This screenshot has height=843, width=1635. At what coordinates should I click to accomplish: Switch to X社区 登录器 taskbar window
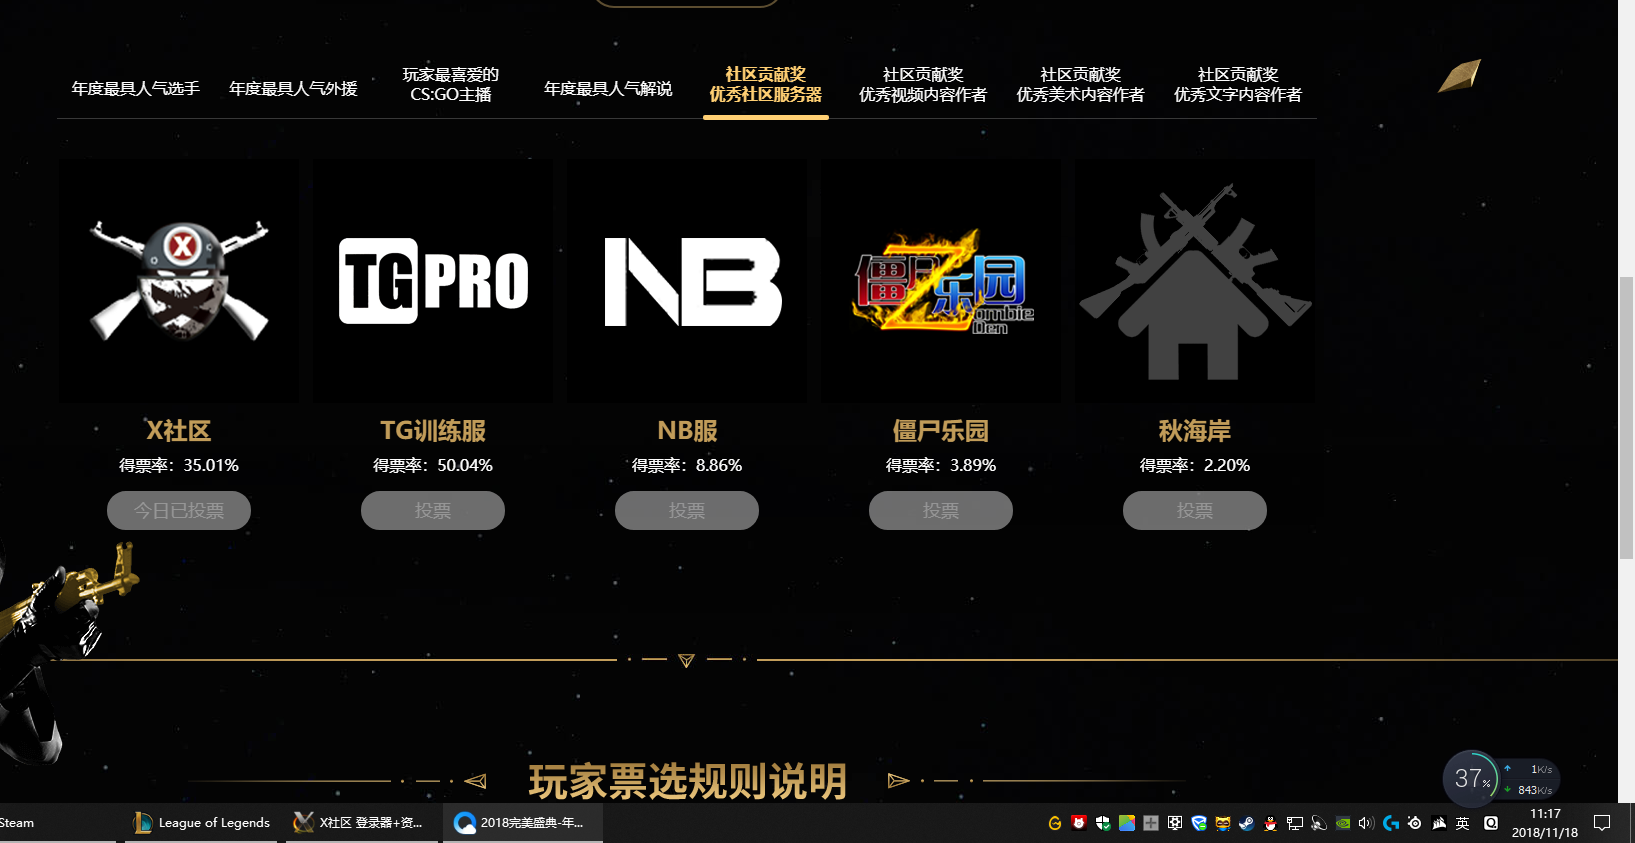(362, 823)
